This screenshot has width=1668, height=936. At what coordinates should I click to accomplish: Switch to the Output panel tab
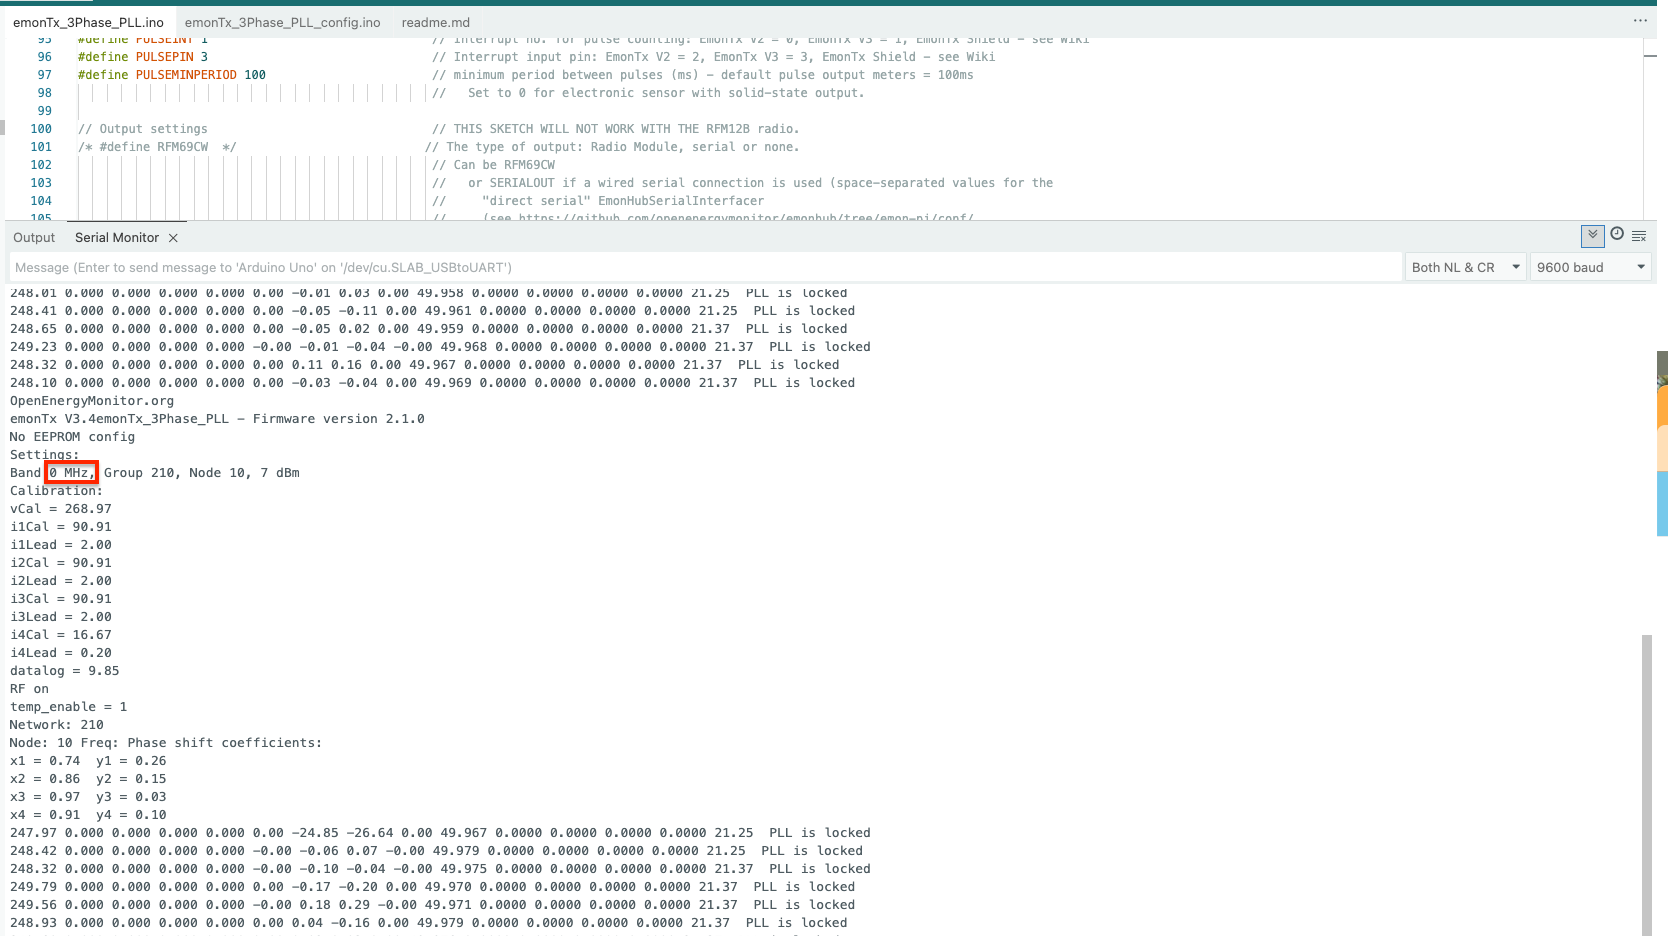34,238
